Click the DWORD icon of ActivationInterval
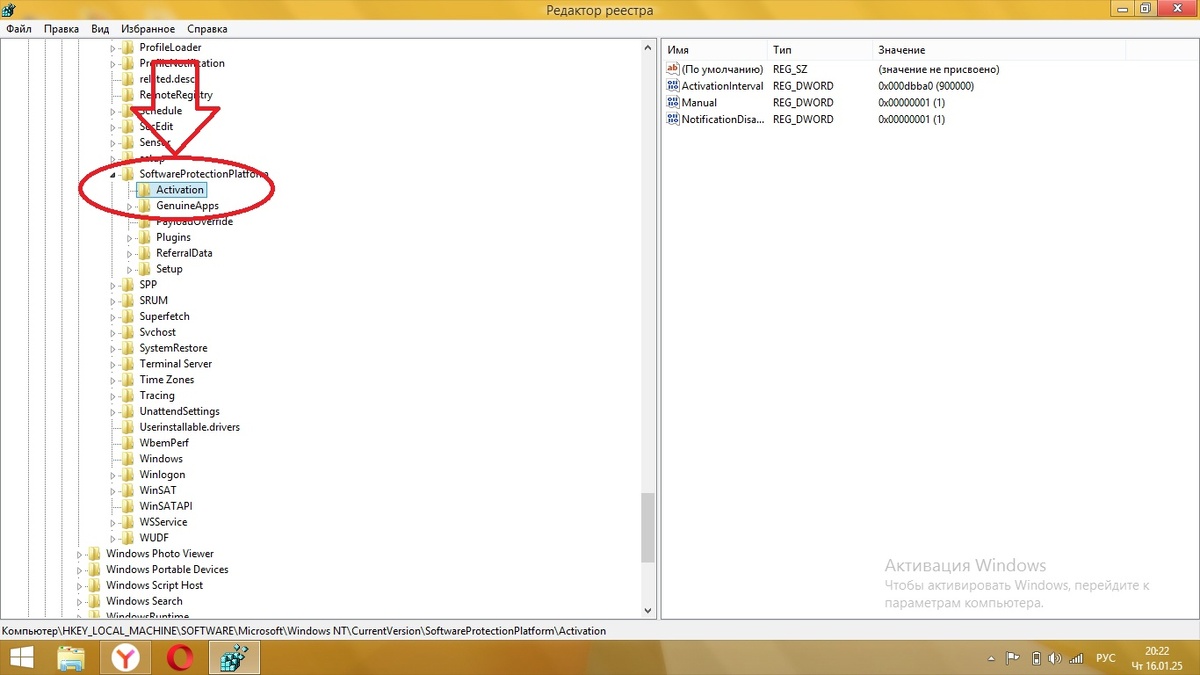The height and width of the screenshot is (675, 1200). (673, 86)
